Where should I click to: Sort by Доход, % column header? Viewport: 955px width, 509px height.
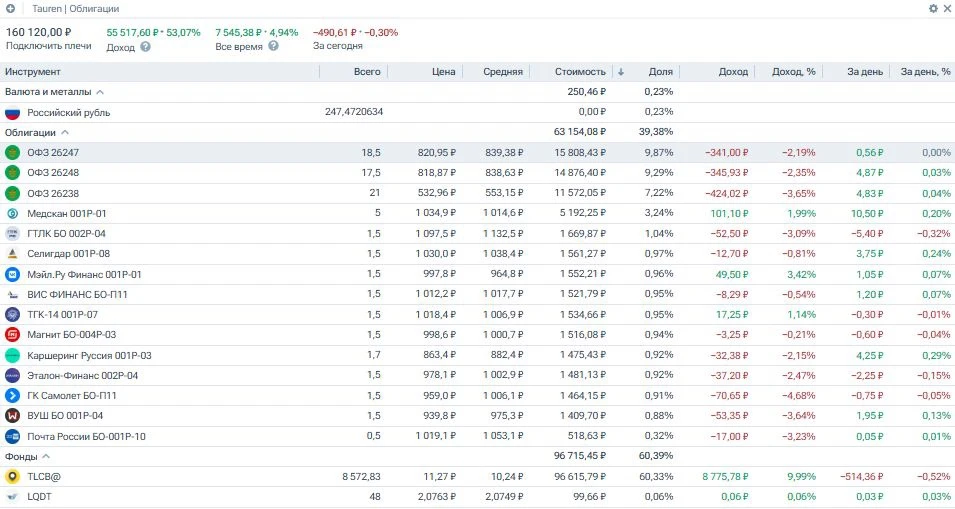coord(794,71)
